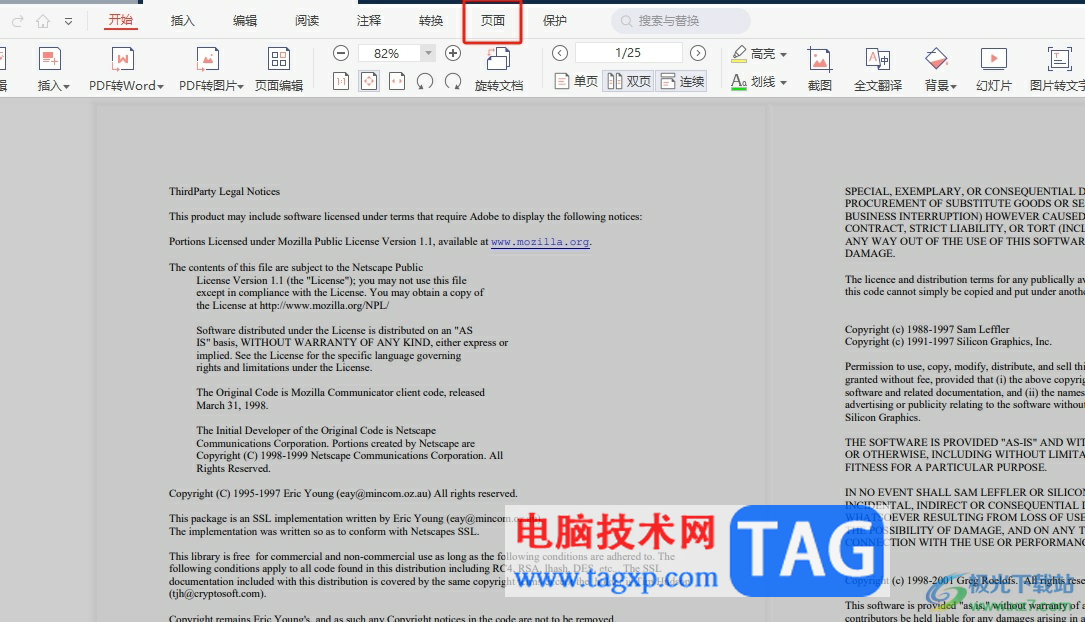Select fit width view icon
Image resolution: width=1085 pixels, height=622 pixels.
397,82
